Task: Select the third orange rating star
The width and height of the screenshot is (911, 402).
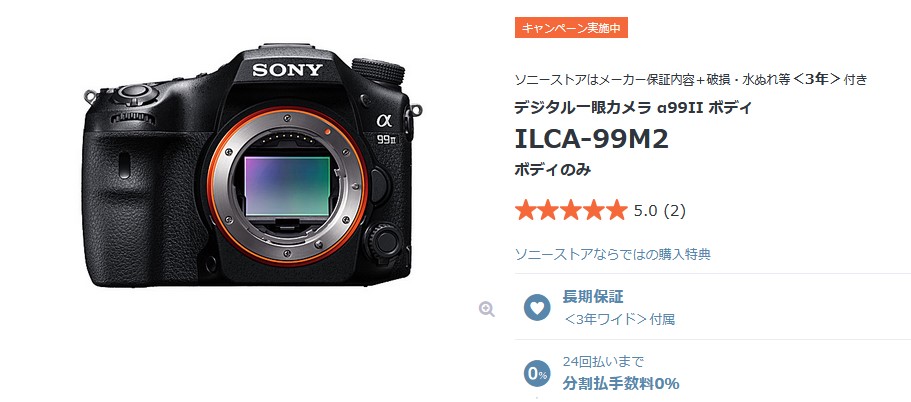Action: (571, 210)
